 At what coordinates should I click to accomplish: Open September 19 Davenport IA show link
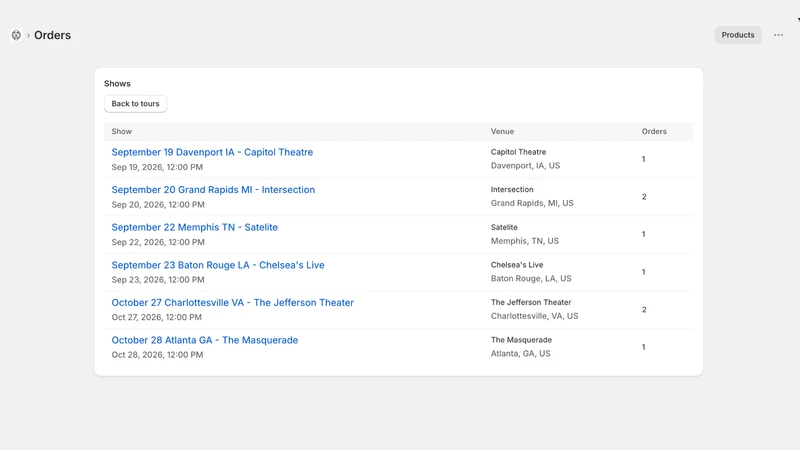pos(212,152)
